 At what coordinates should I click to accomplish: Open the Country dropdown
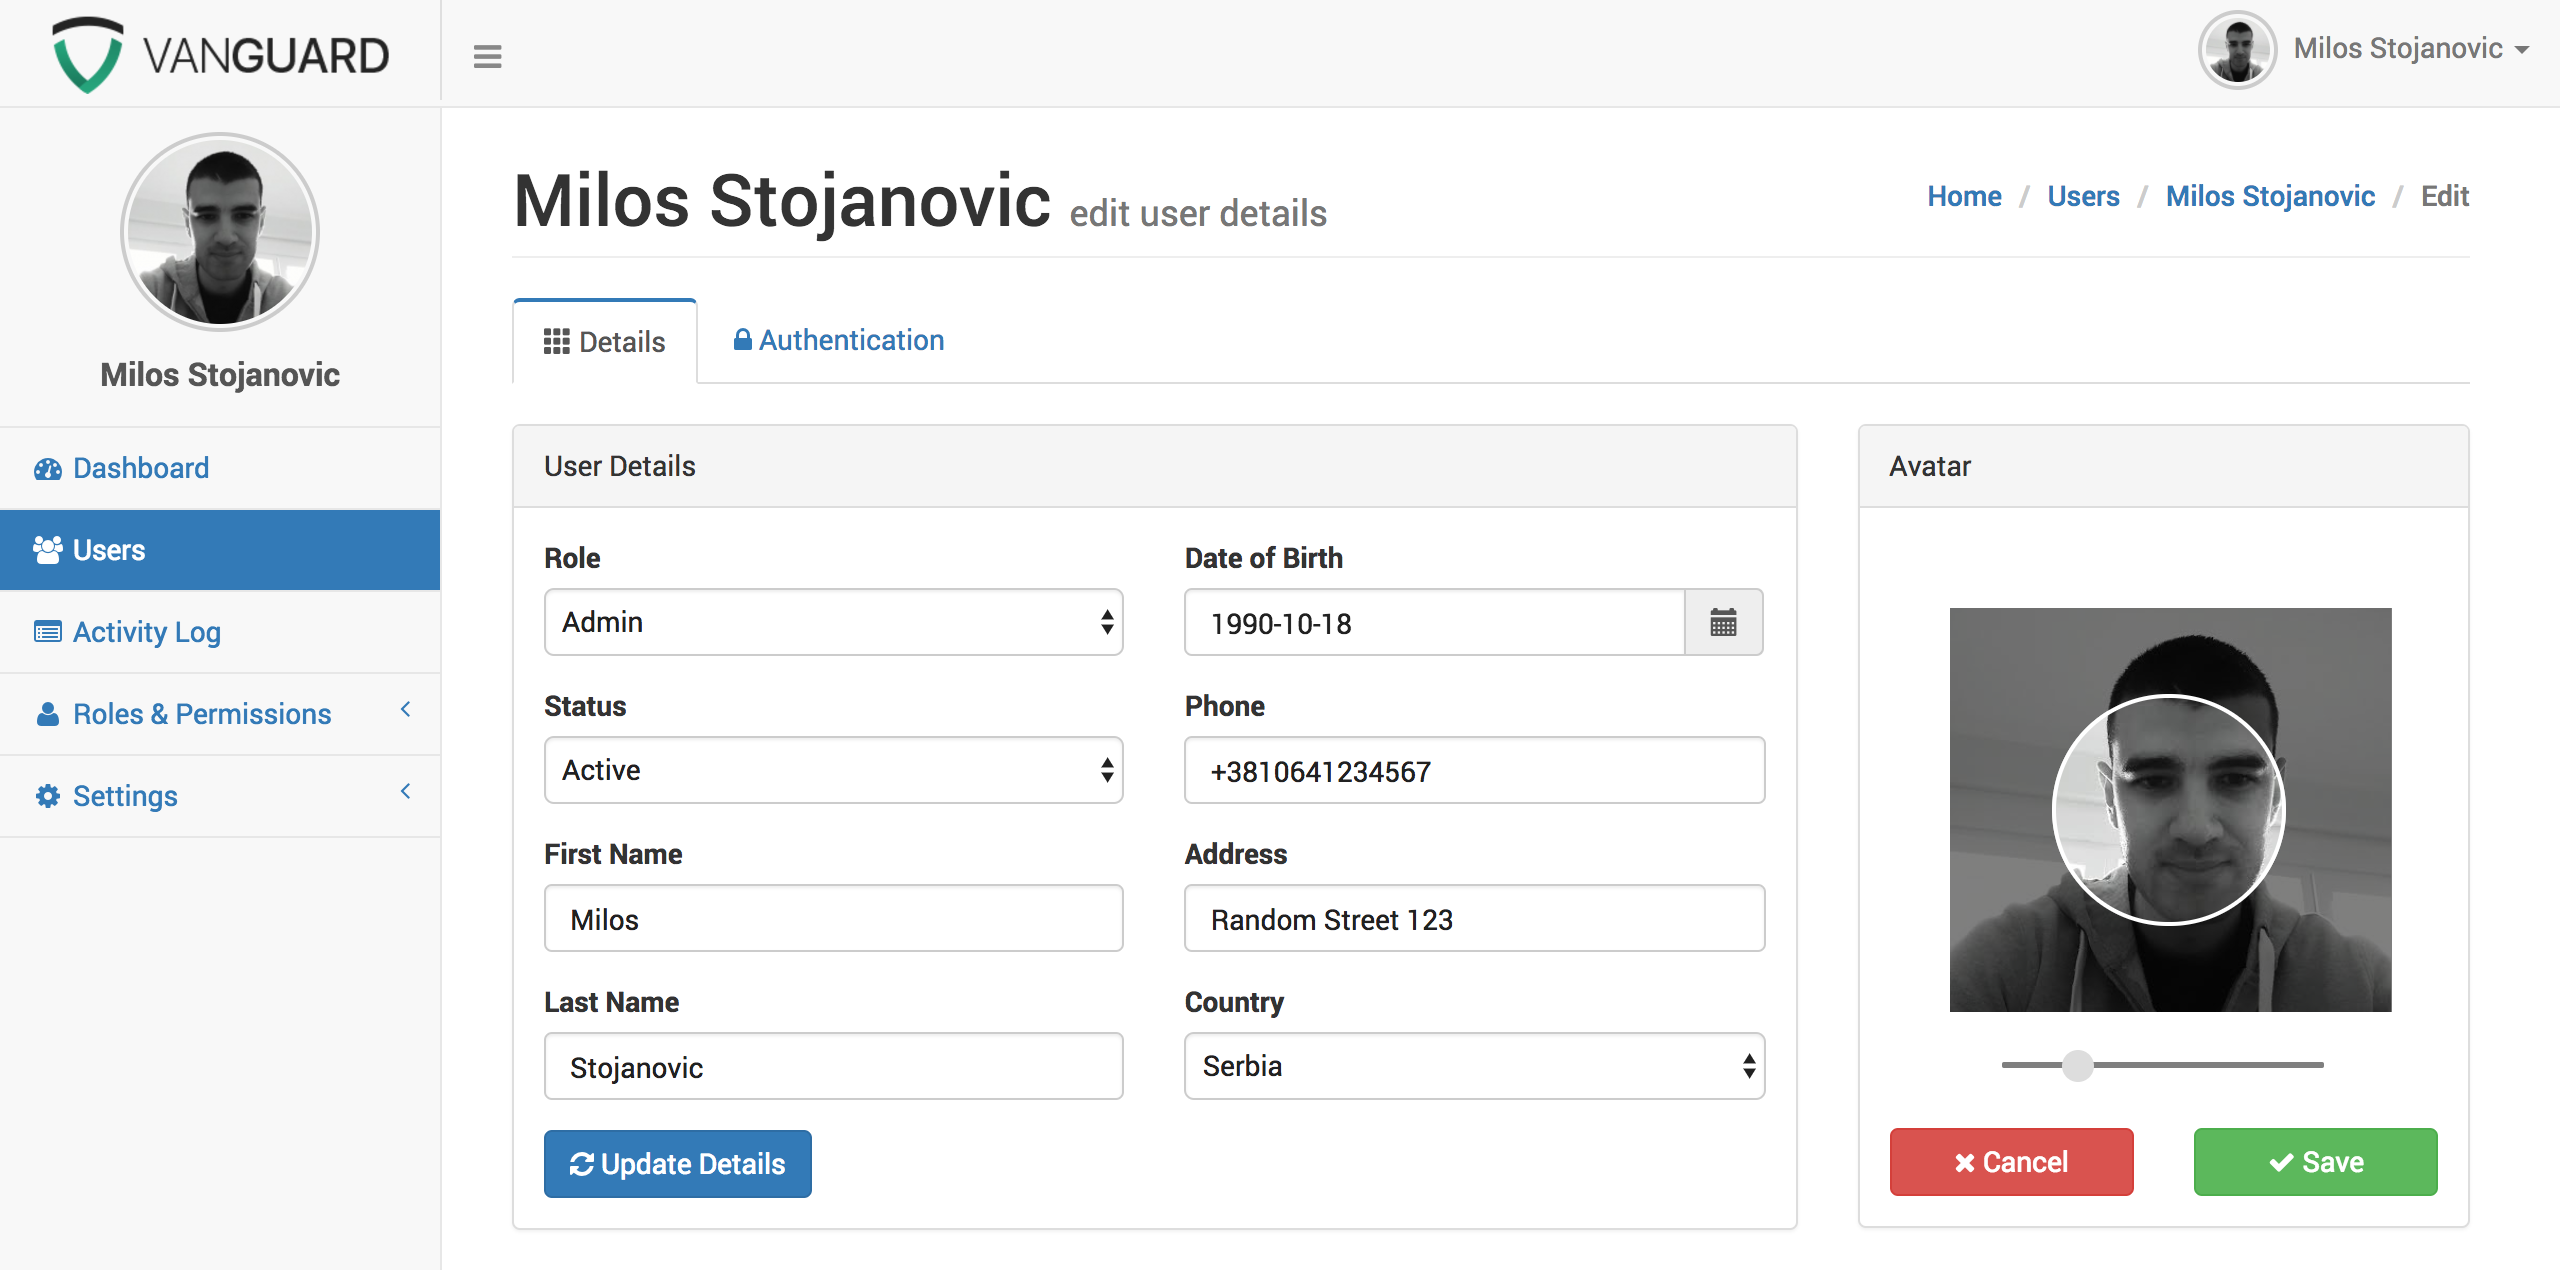1474,1066
